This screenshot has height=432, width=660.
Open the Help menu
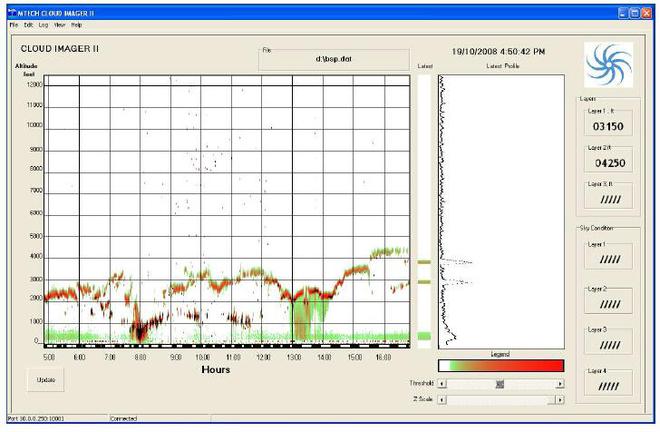(76, 25)
